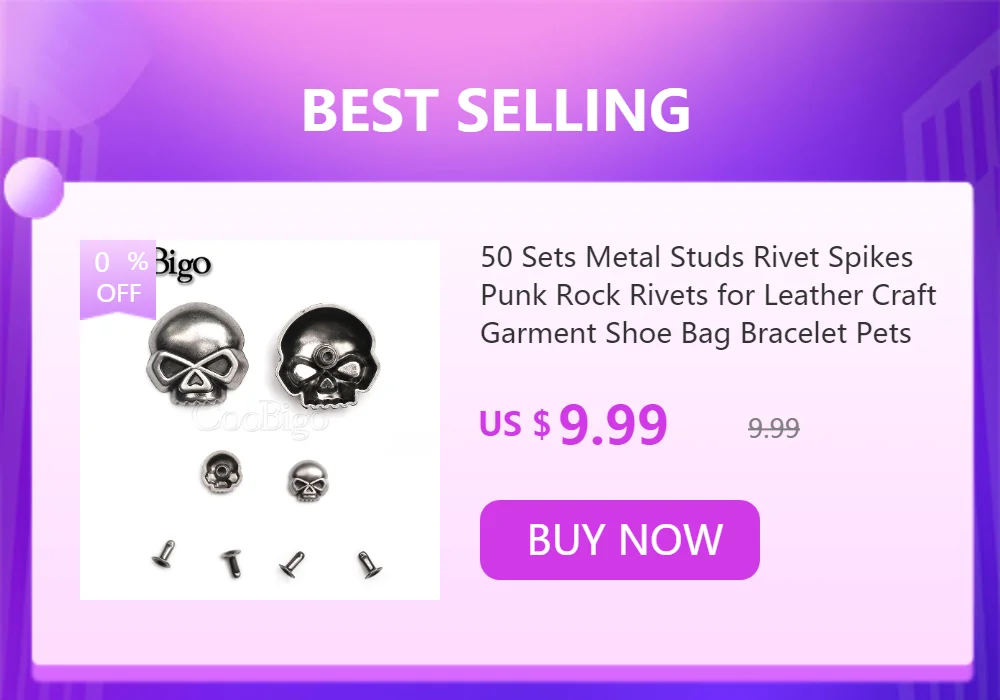Click the Garment Shoe Bag Bracelet Pets line
This screenshot has width=1000, height=700.
pos(696,333)
